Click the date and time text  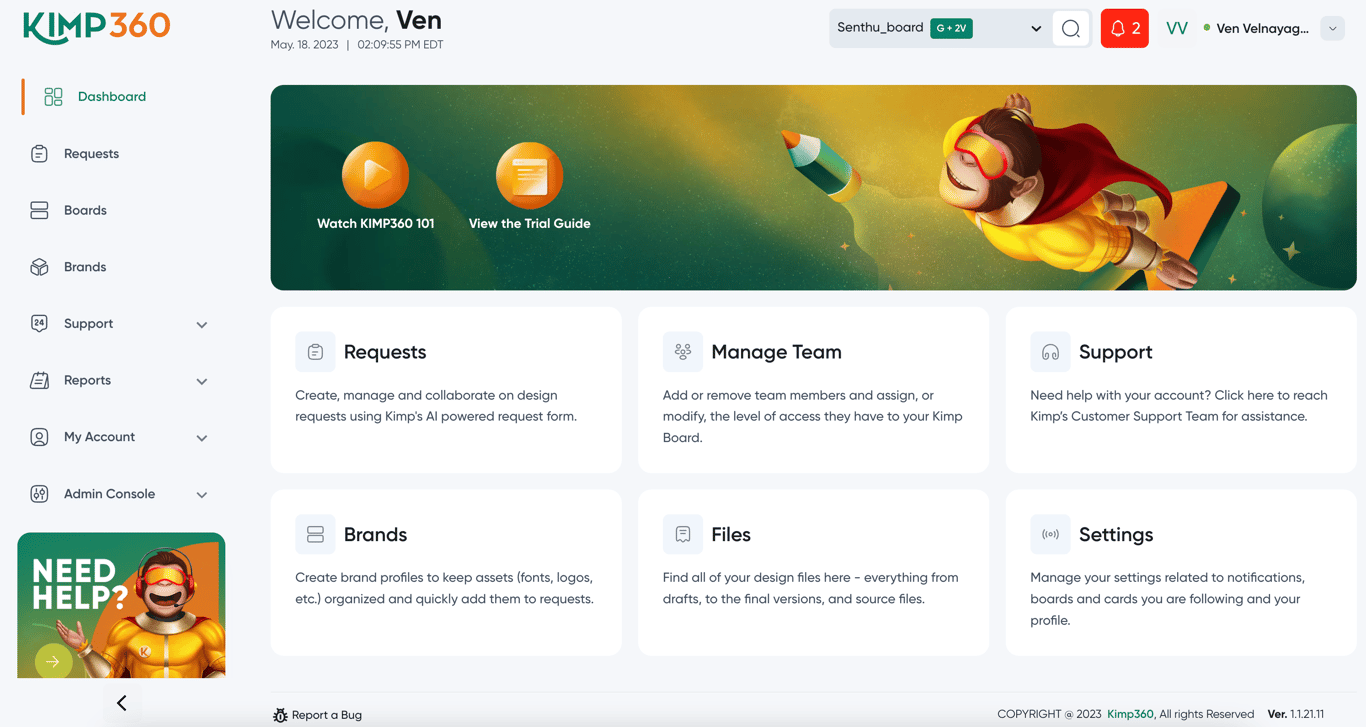click(357, 45)
